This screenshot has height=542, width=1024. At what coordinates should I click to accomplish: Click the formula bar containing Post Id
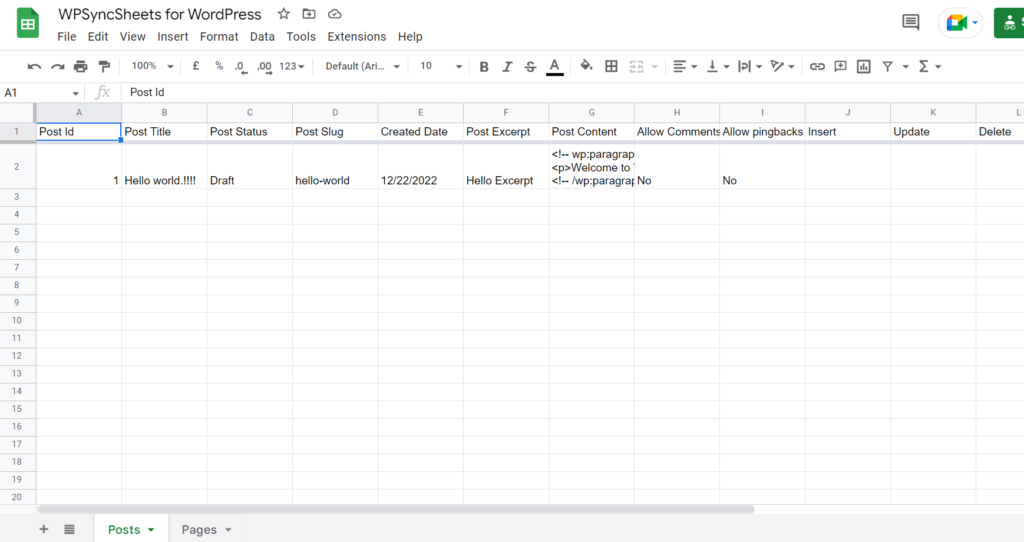coord(575,93)
